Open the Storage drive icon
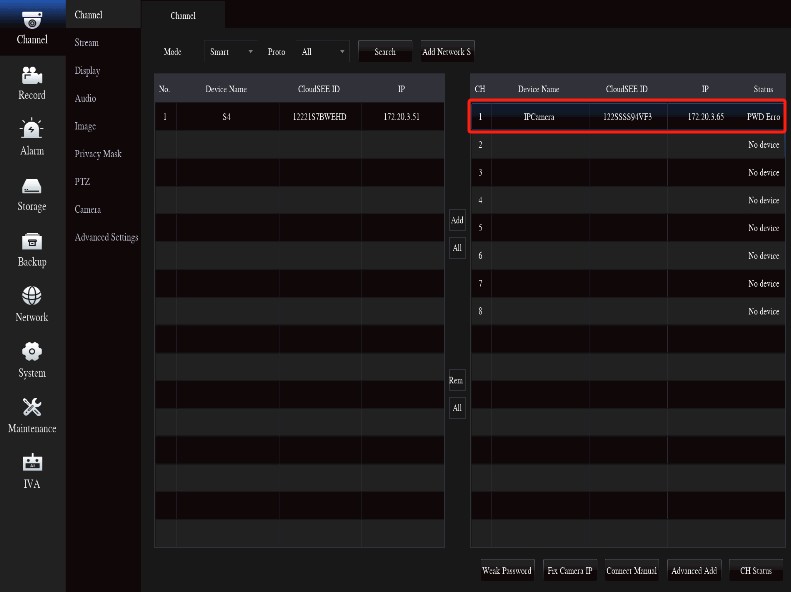791x592 pixels. 32,187
